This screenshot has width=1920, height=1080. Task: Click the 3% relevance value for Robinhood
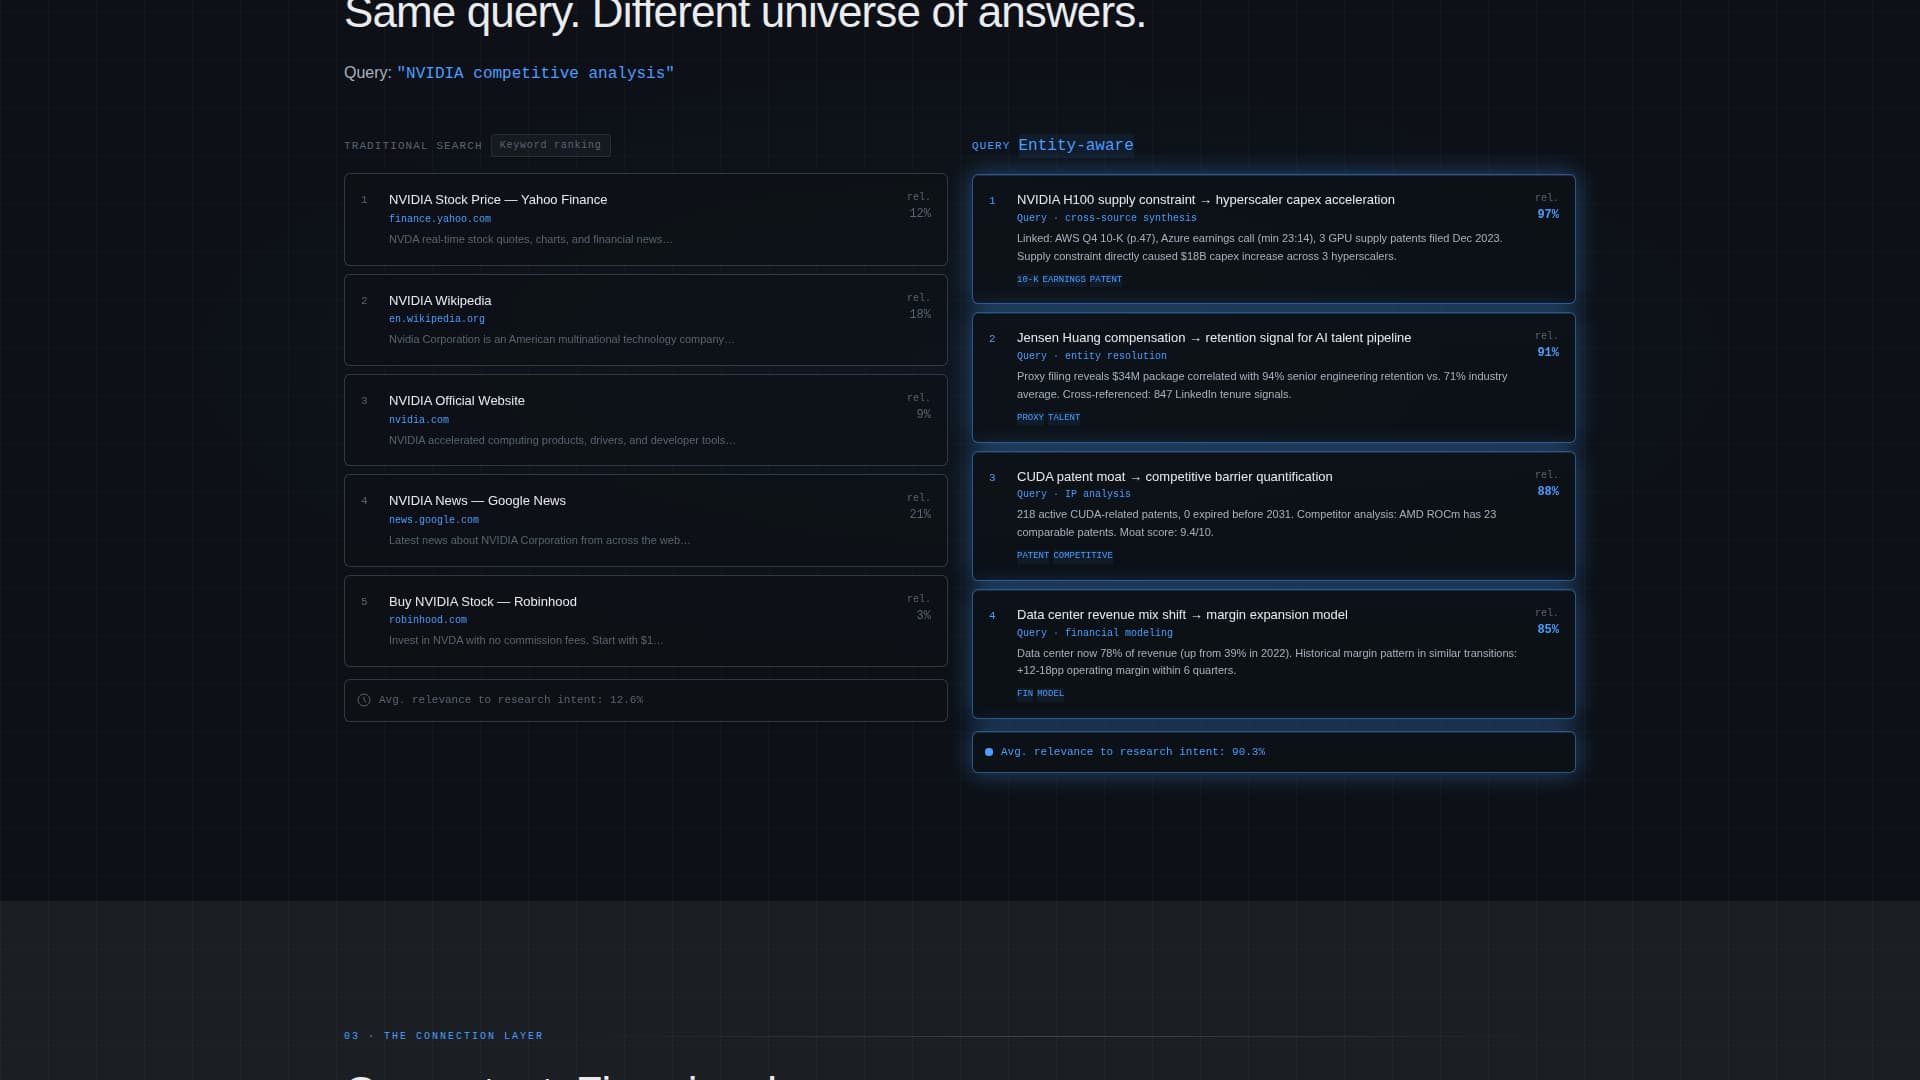point(924,616)
